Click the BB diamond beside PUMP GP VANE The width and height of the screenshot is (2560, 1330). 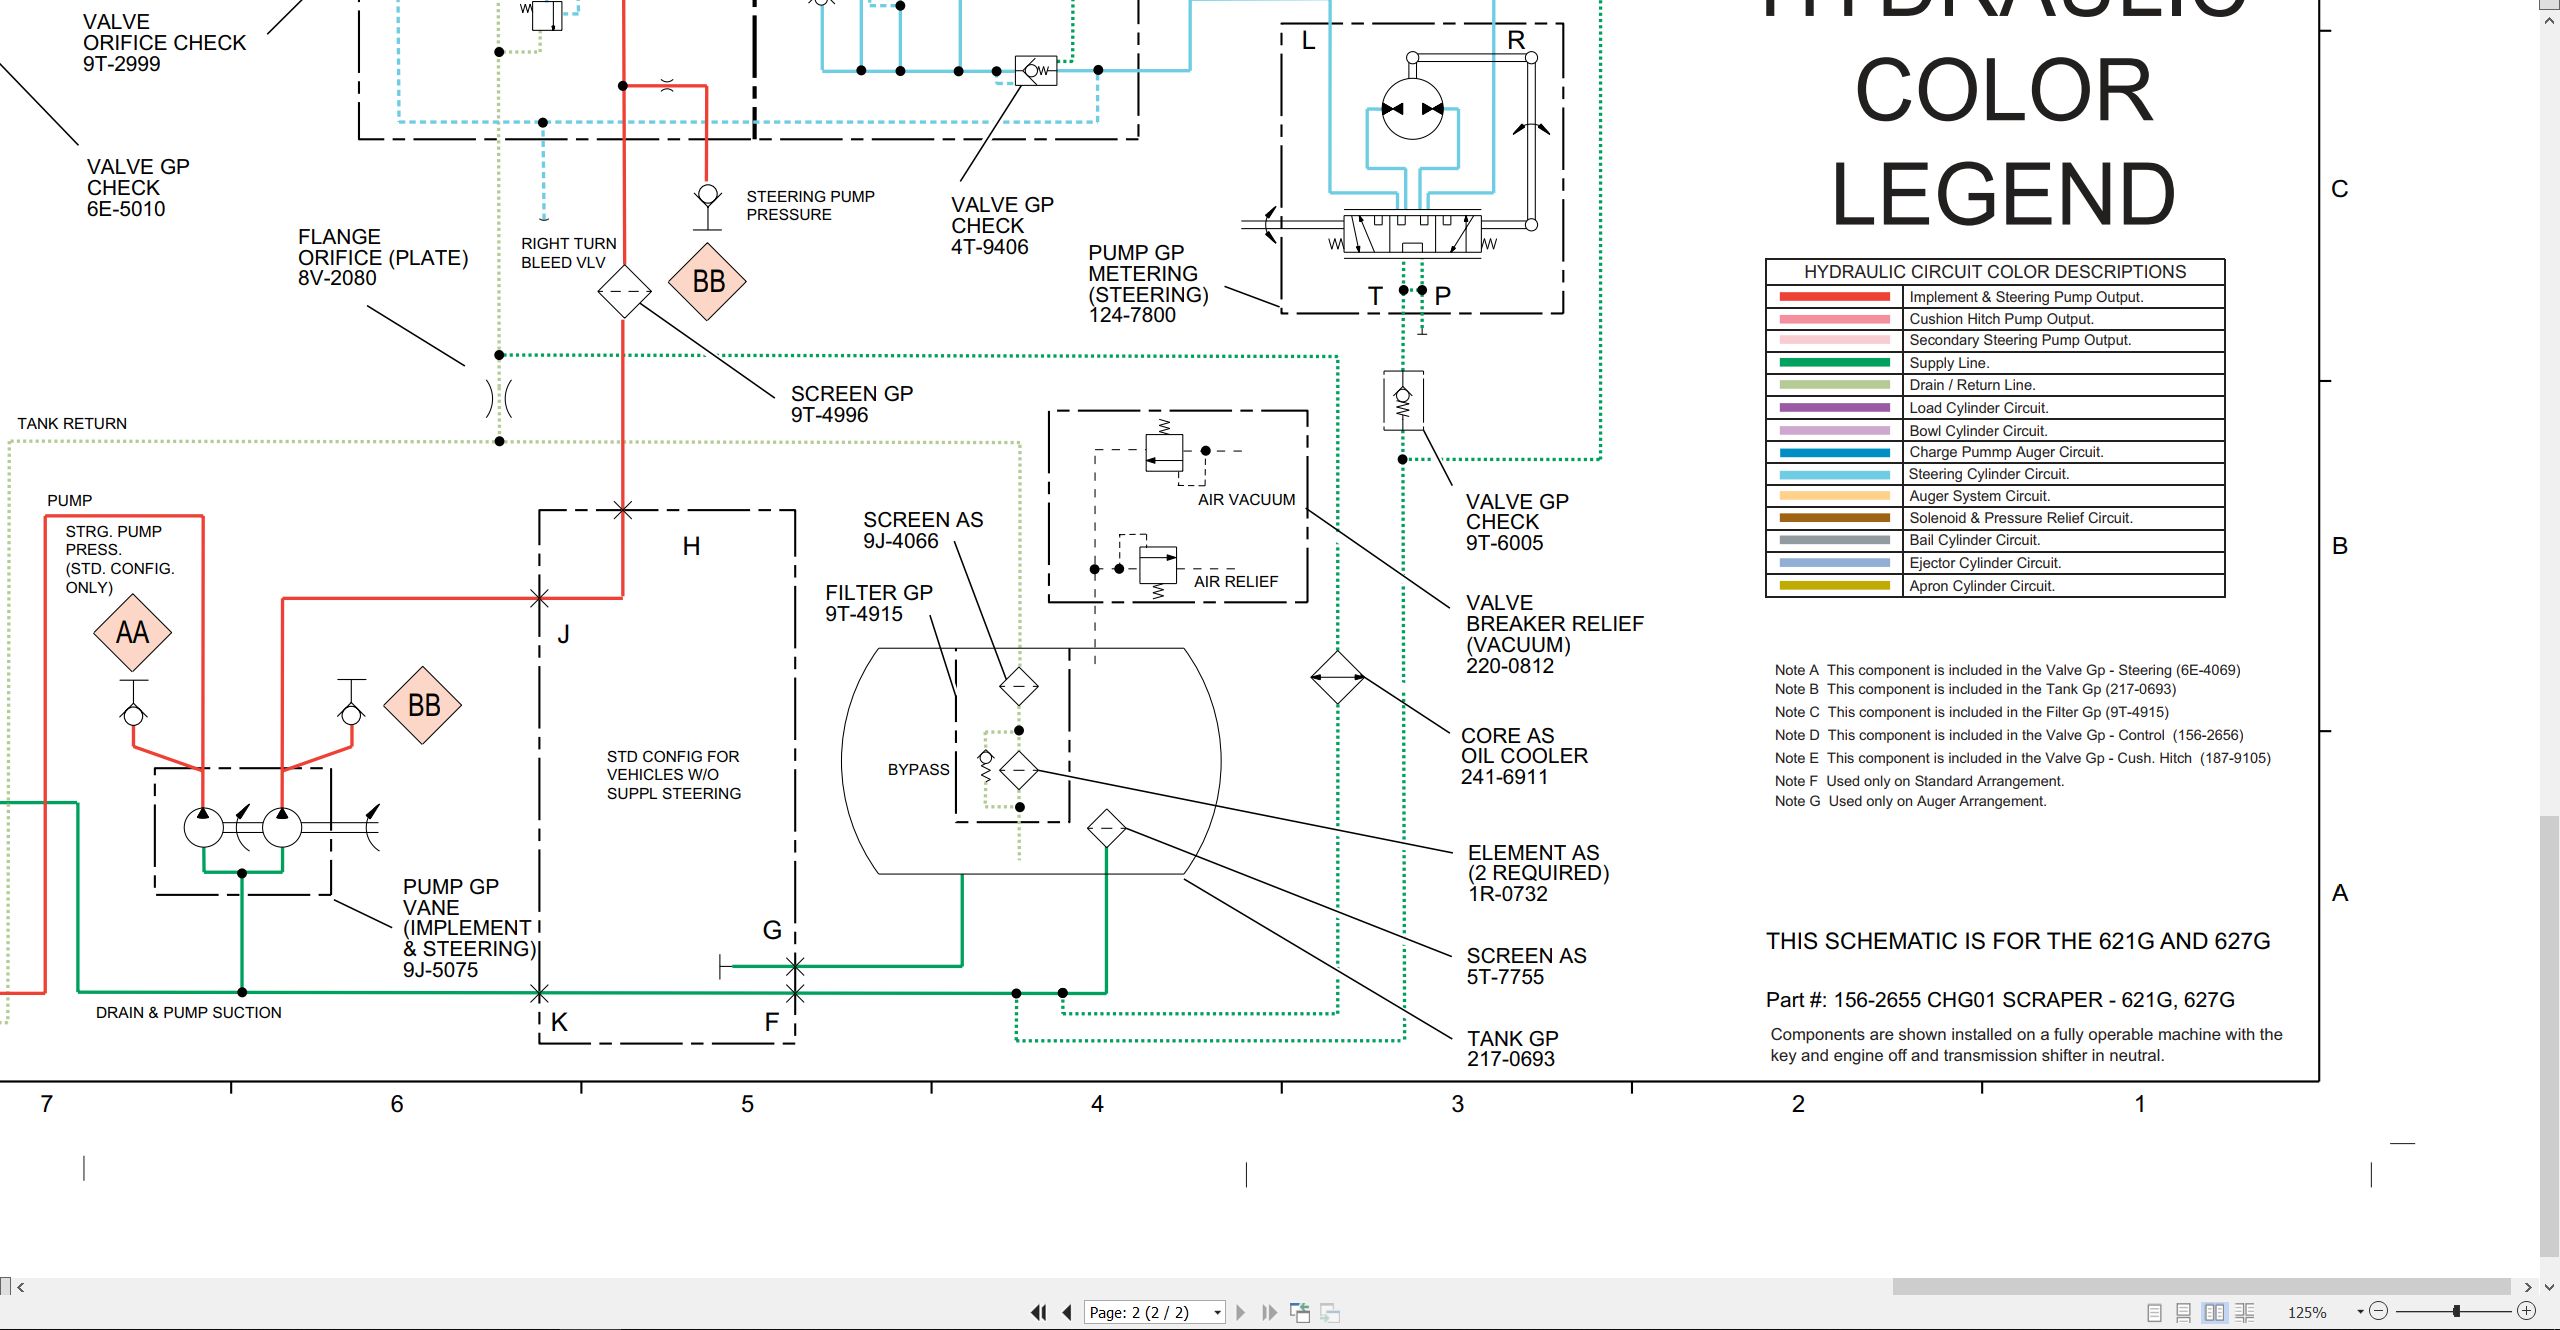click(423, 705)
